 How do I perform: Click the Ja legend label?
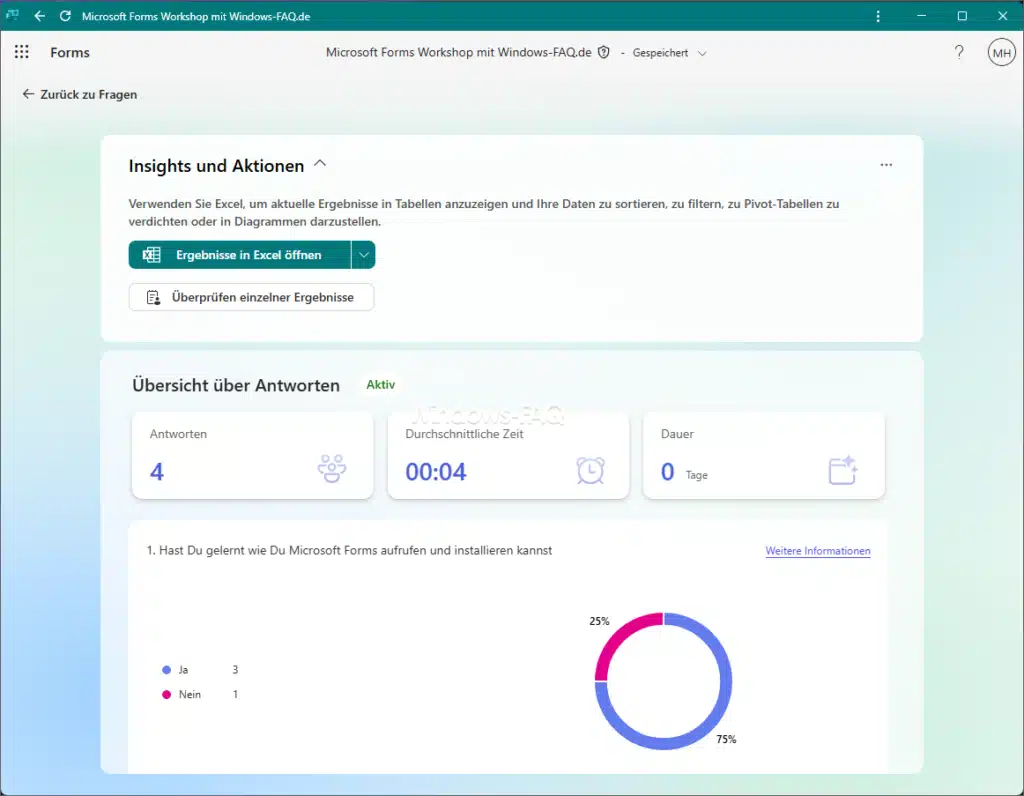point(184,670)
